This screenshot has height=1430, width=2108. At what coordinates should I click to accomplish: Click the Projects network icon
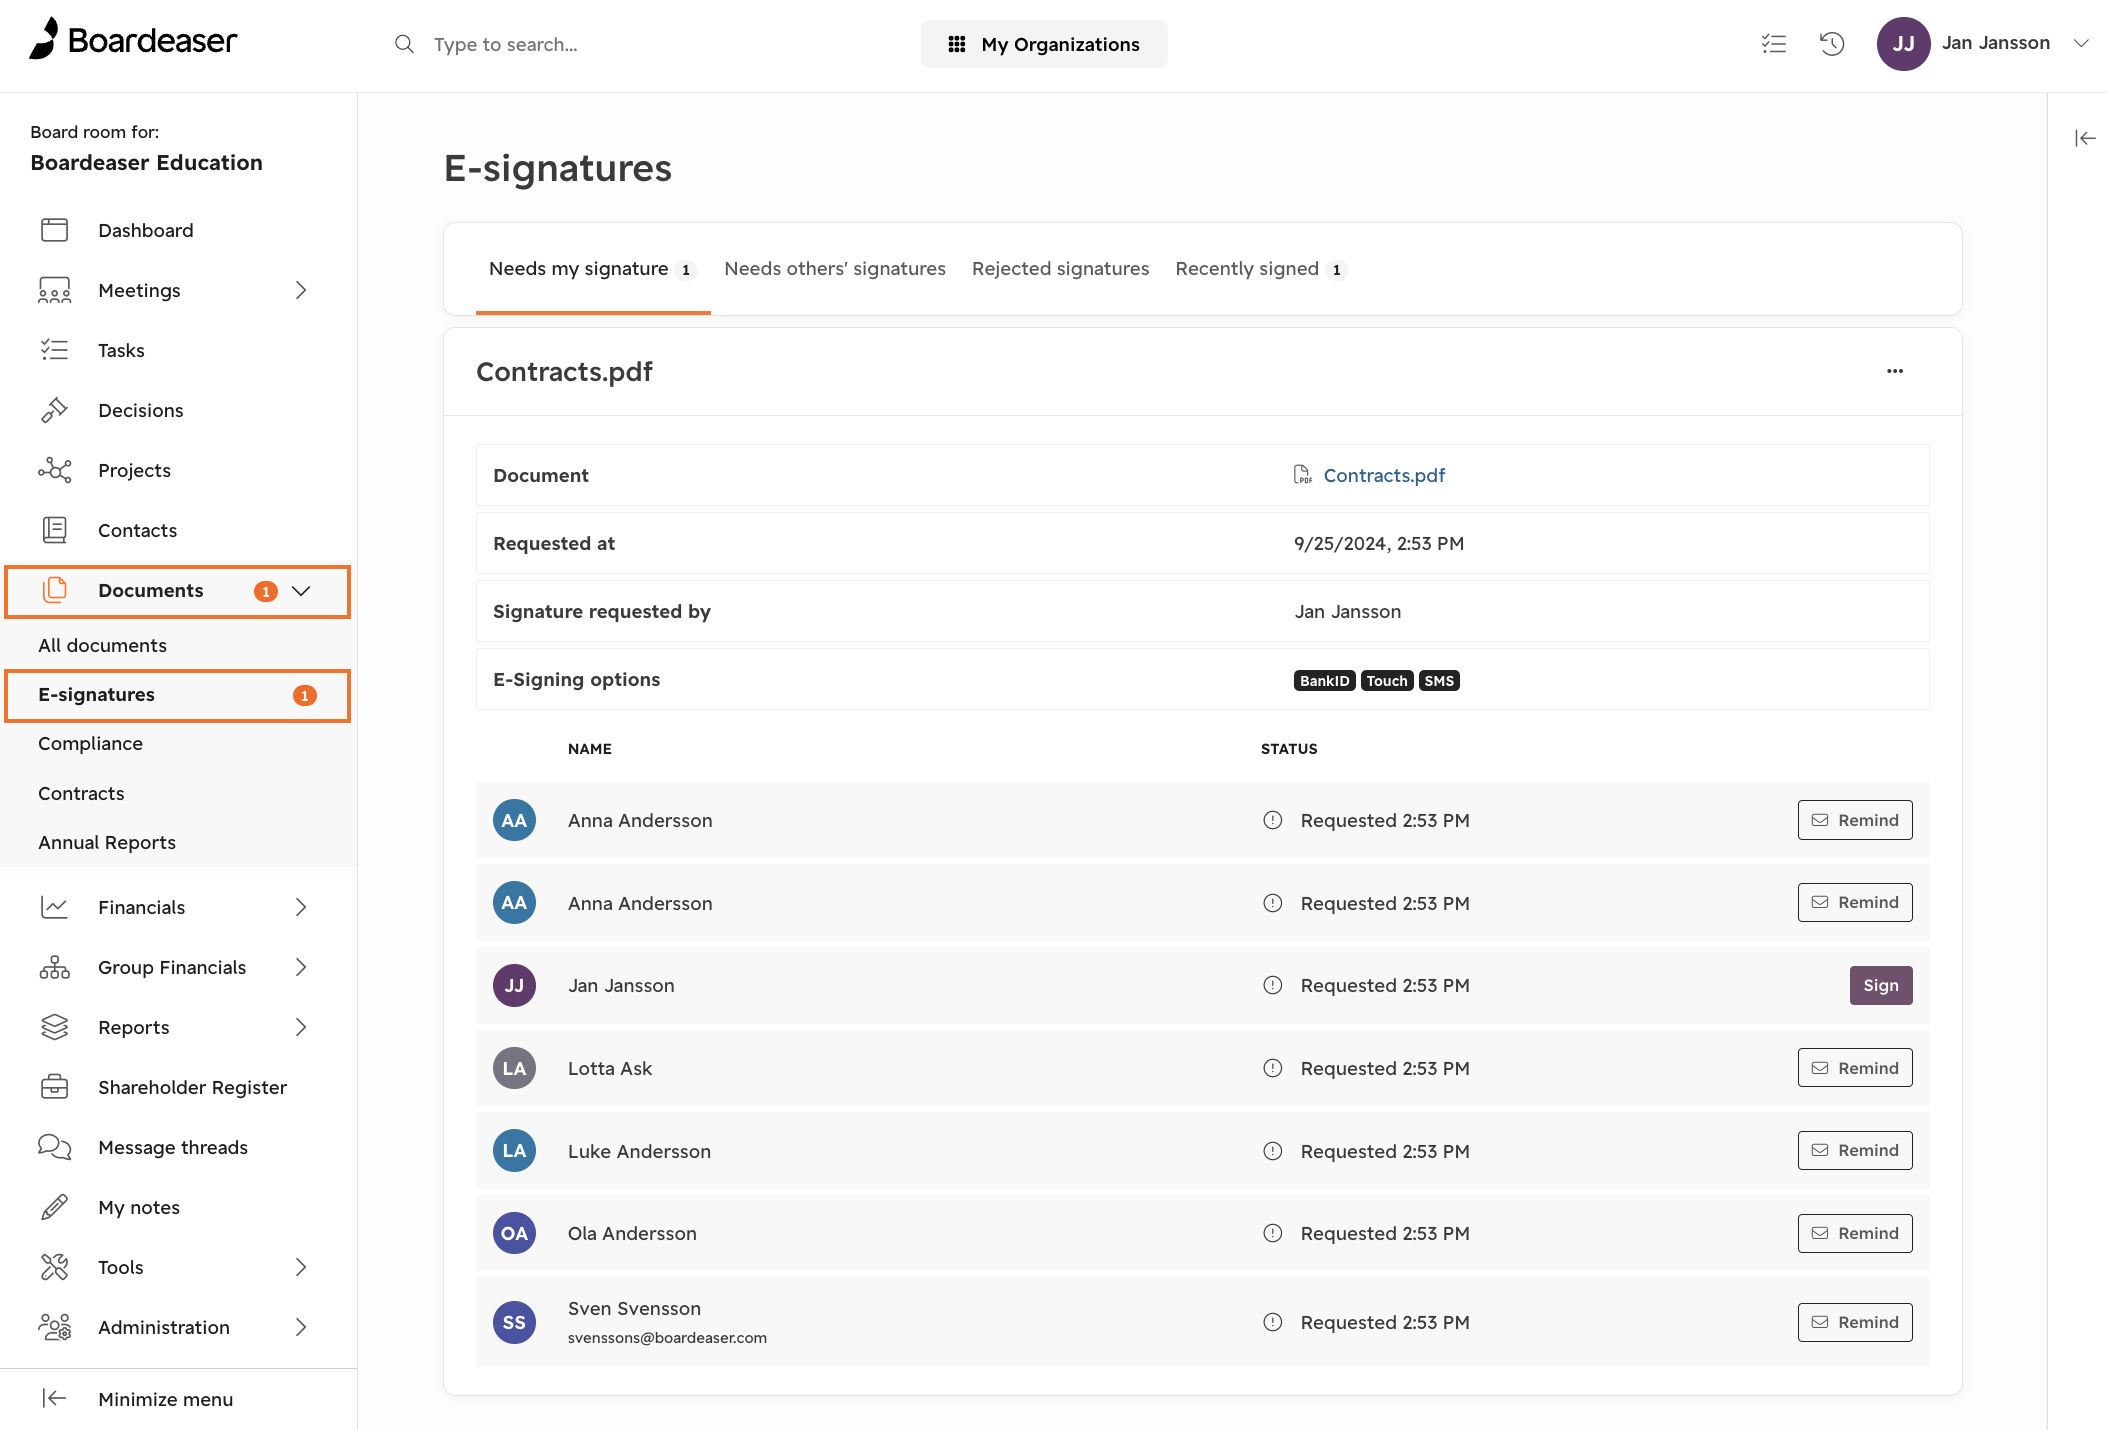pos(54,470)
